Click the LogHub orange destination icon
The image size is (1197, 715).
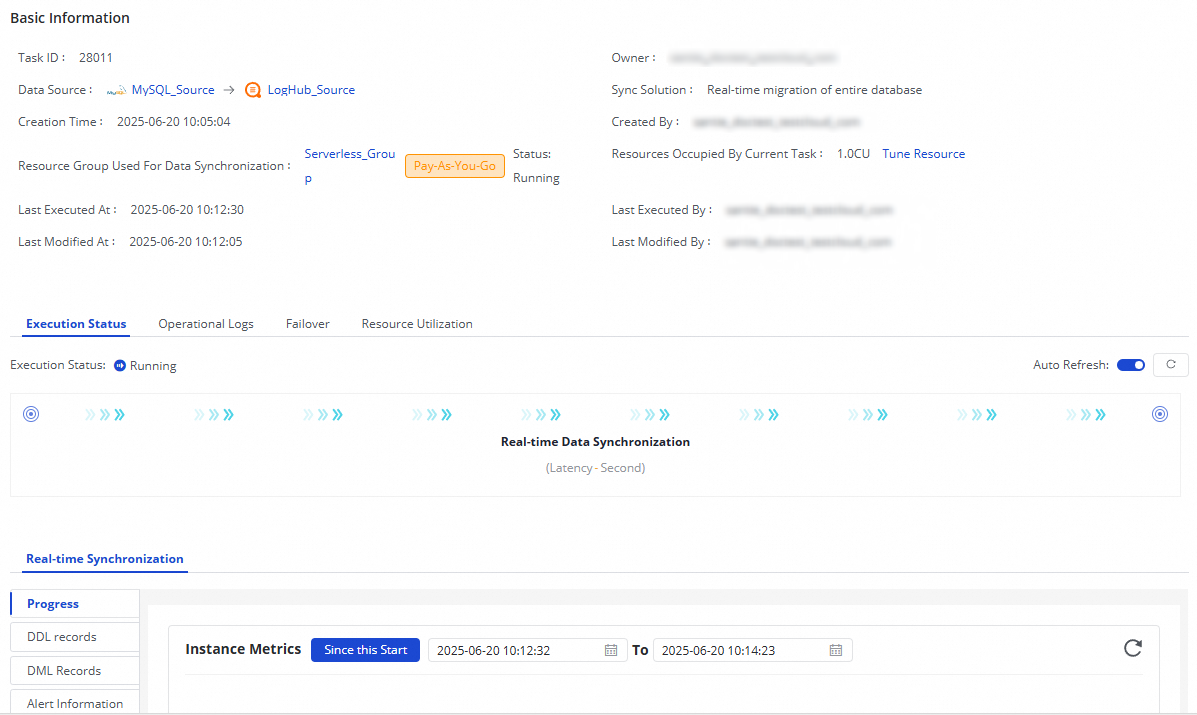(253, 90)
